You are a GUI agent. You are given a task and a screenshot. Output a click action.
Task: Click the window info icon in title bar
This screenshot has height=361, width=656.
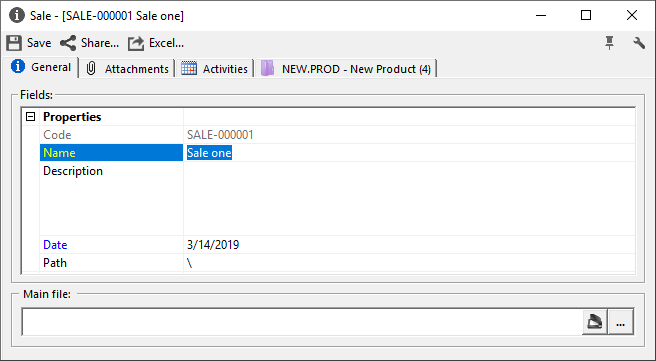[17, 15]
